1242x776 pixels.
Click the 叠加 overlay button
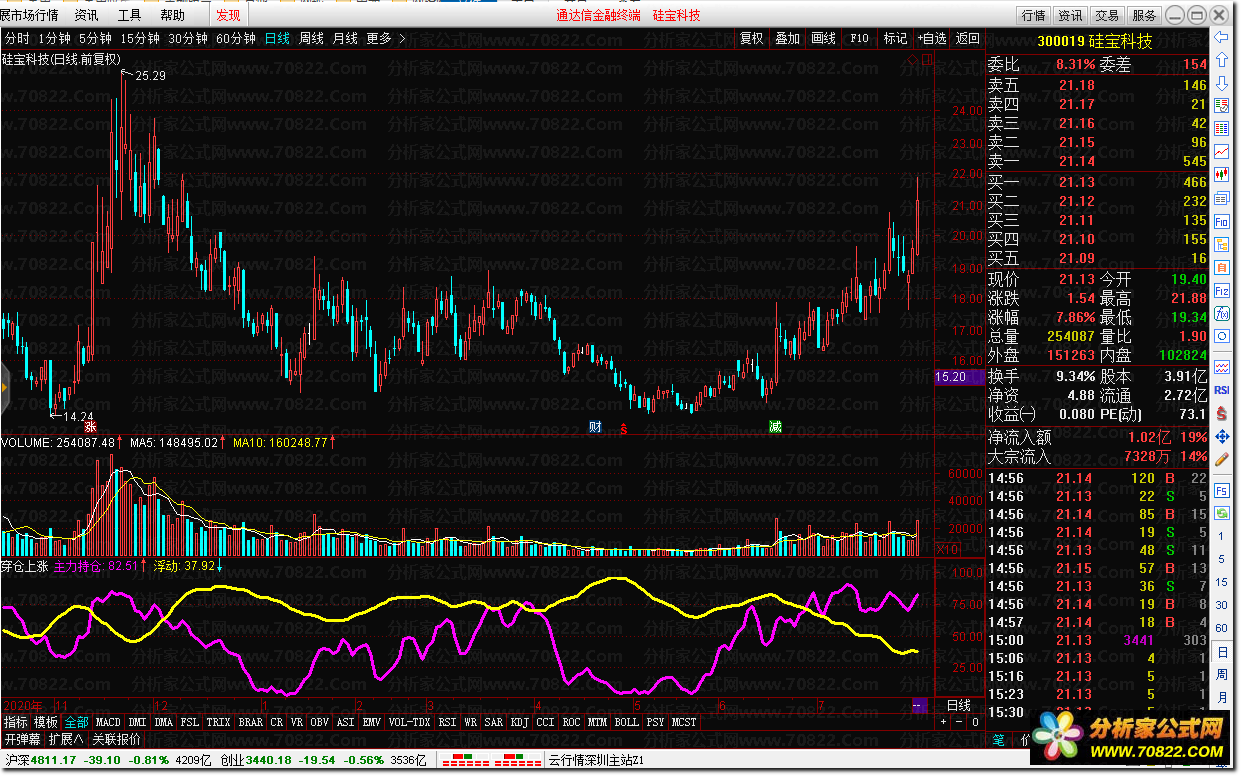click(x=787, y=38)
